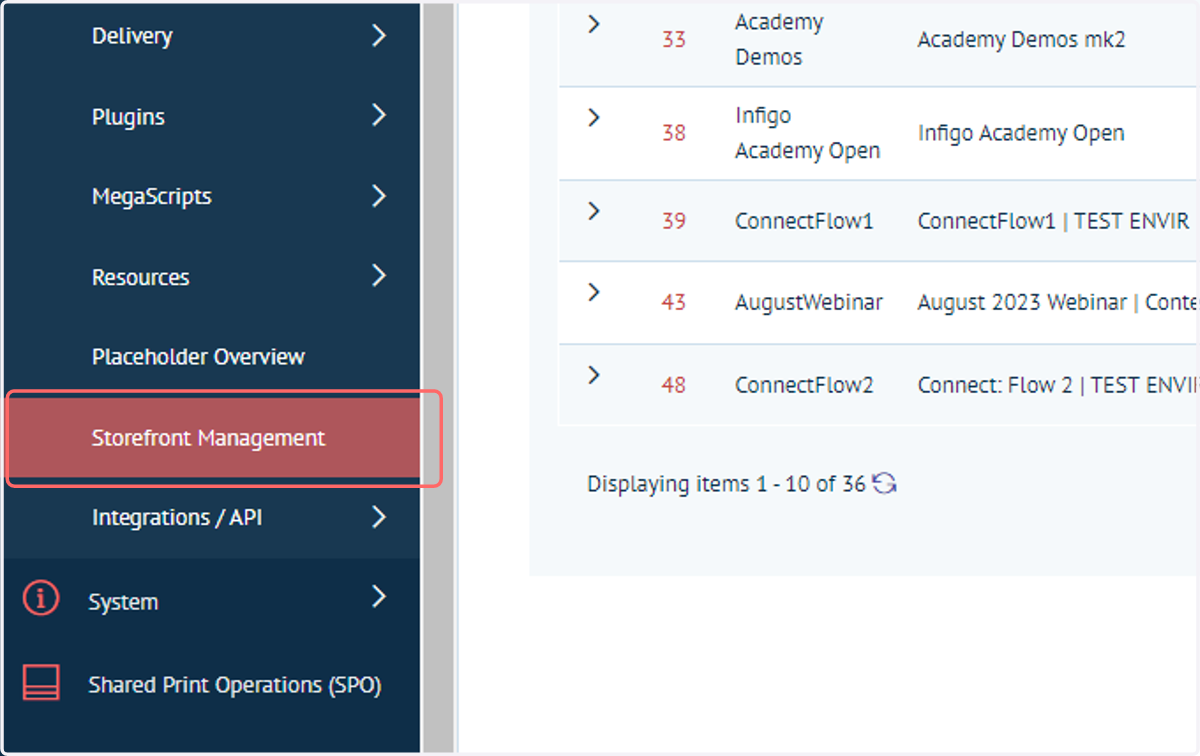Expand row 39 ConnectFlow1
Screen dimensions: 1200x756
[594, 211]
